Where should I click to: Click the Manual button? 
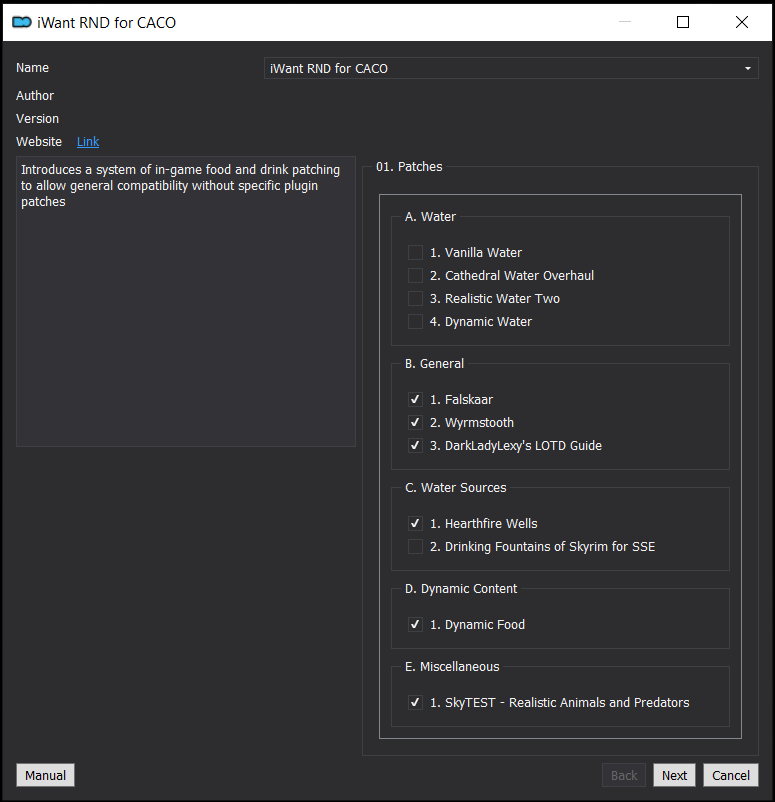point(46,775)
